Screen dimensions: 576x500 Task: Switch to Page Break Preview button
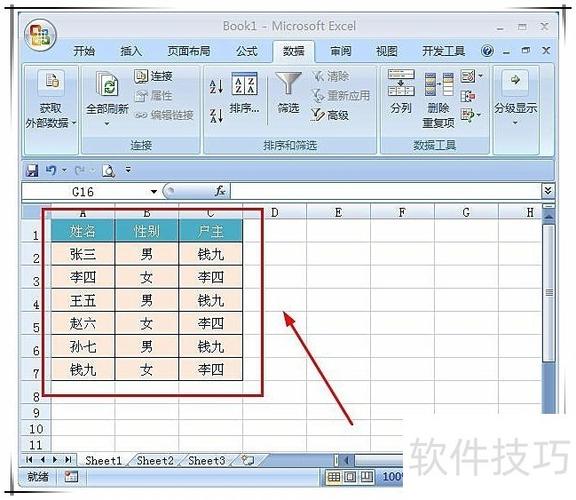(x=366, y=477)
